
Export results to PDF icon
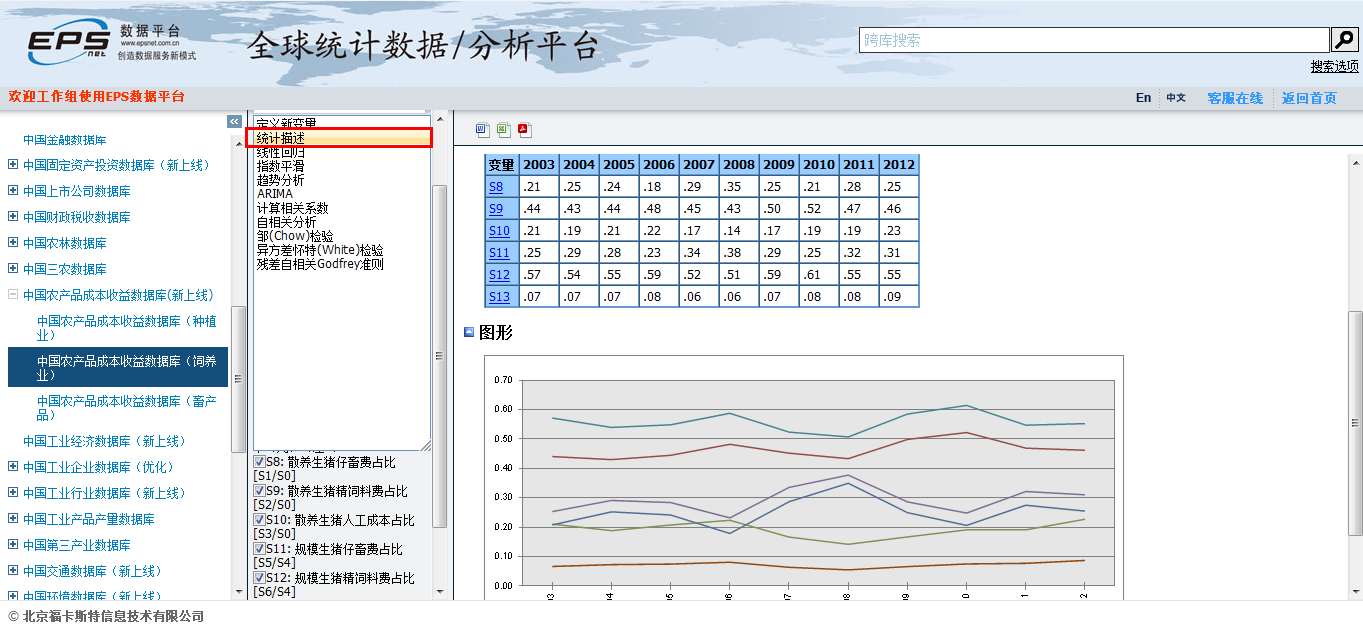point(525,130)
